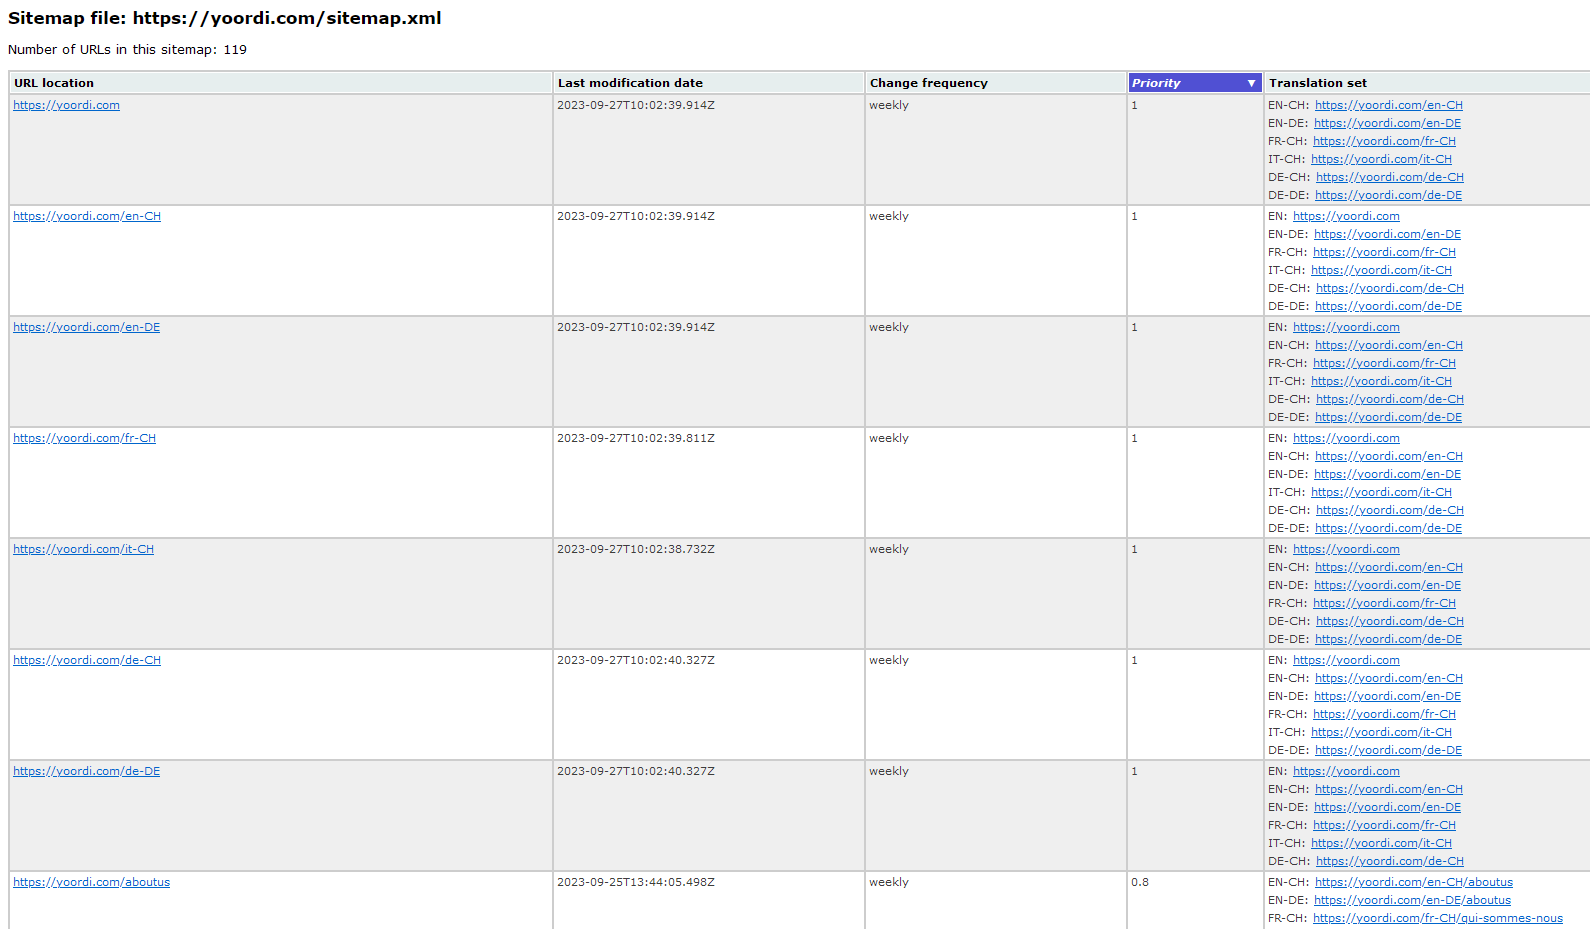This screenshot has width=1590, height=929.
Task: Open DE-CH translation link in yoordi.com root row
Action: click(x=1389, y=177)
